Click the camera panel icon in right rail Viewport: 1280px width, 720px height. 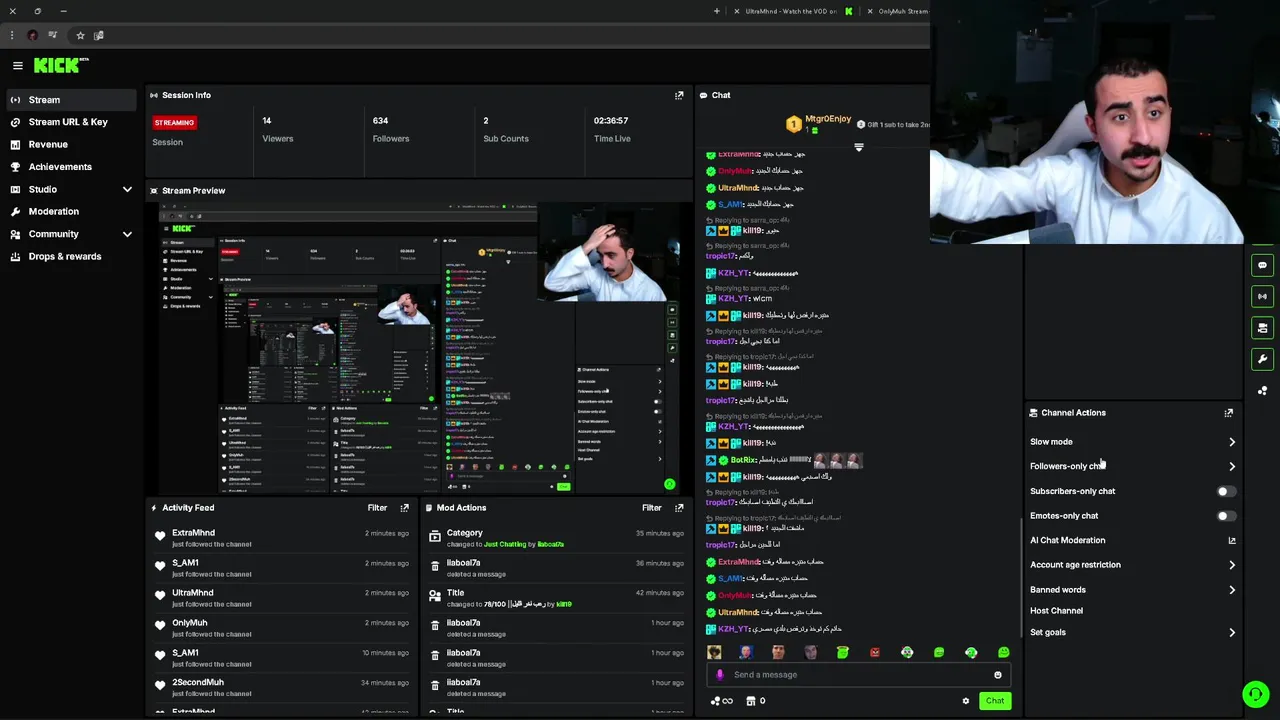coord(1262,328)
